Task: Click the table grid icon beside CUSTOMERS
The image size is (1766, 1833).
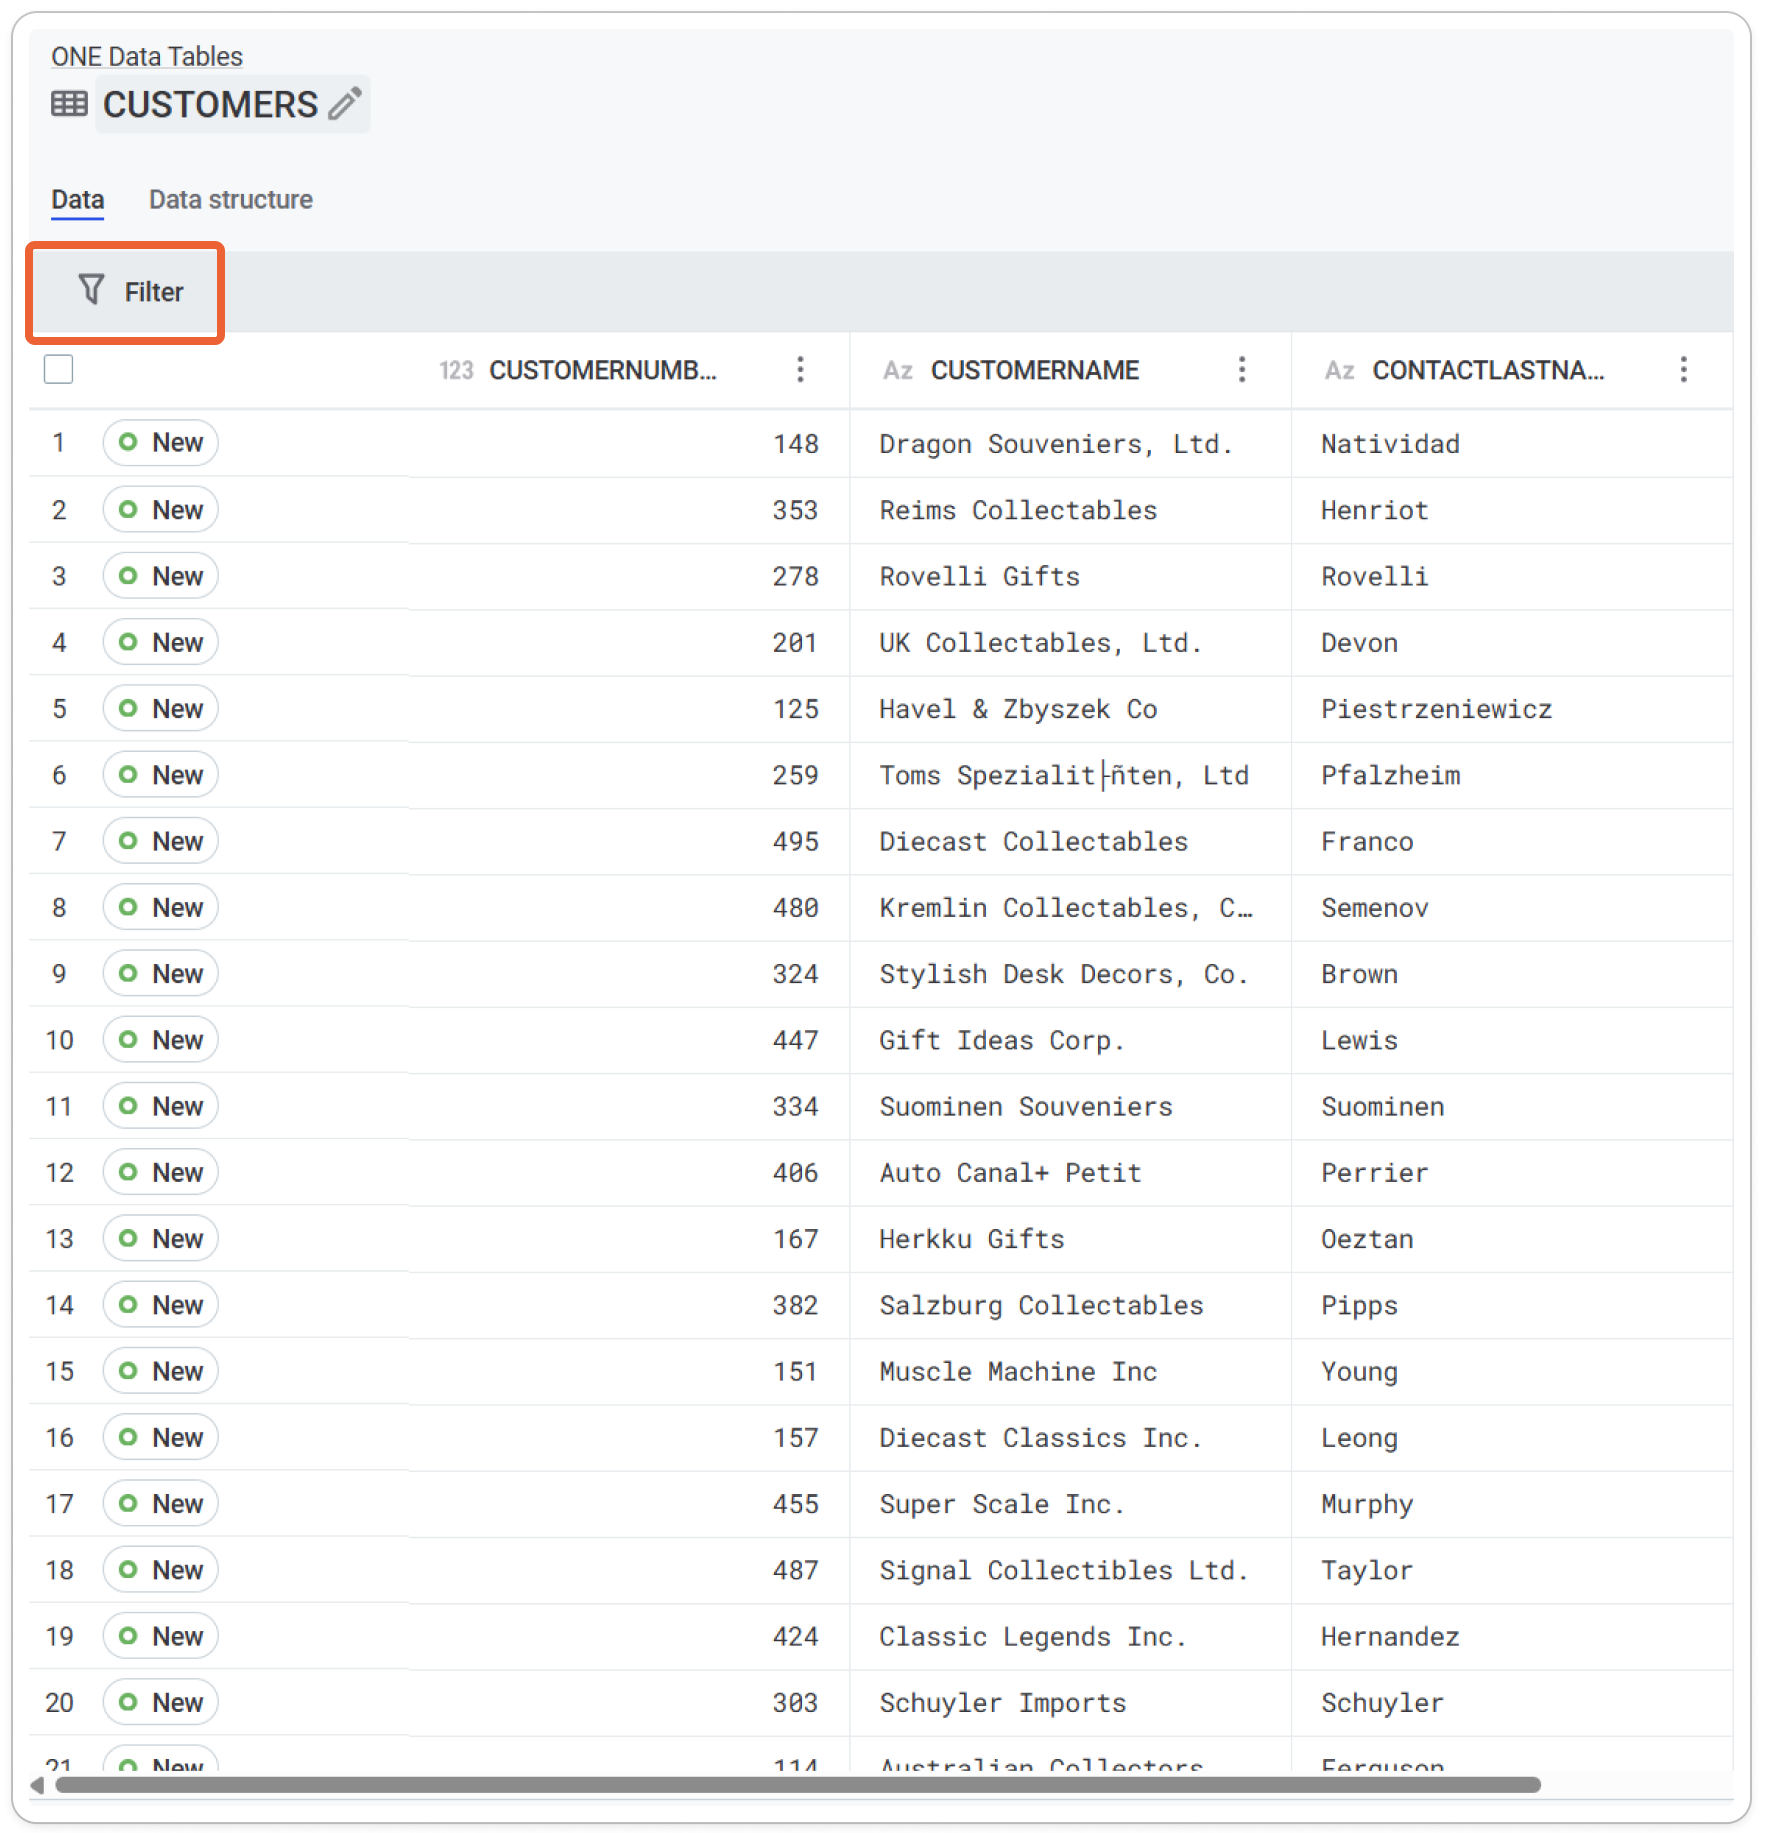Action: click(68, 104)
